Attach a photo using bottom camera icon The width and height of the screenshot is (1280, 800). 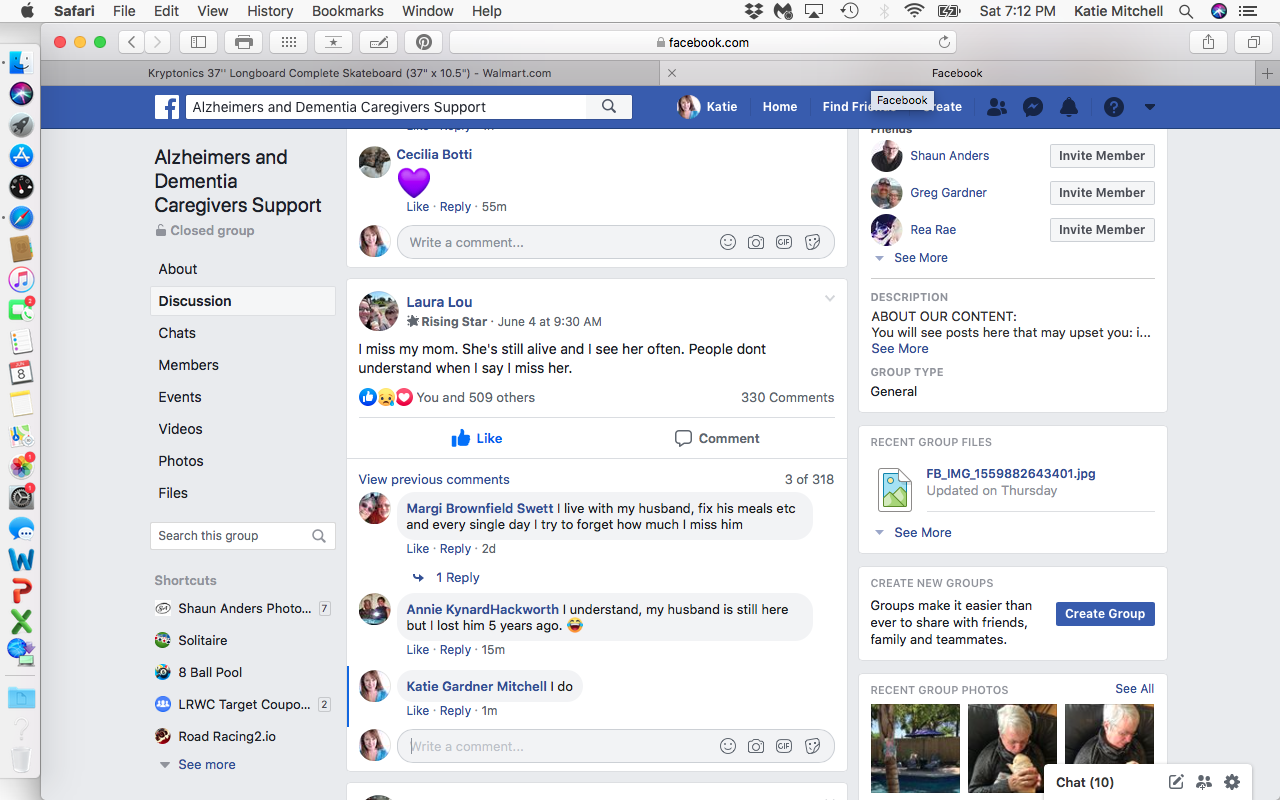[756, 746]
